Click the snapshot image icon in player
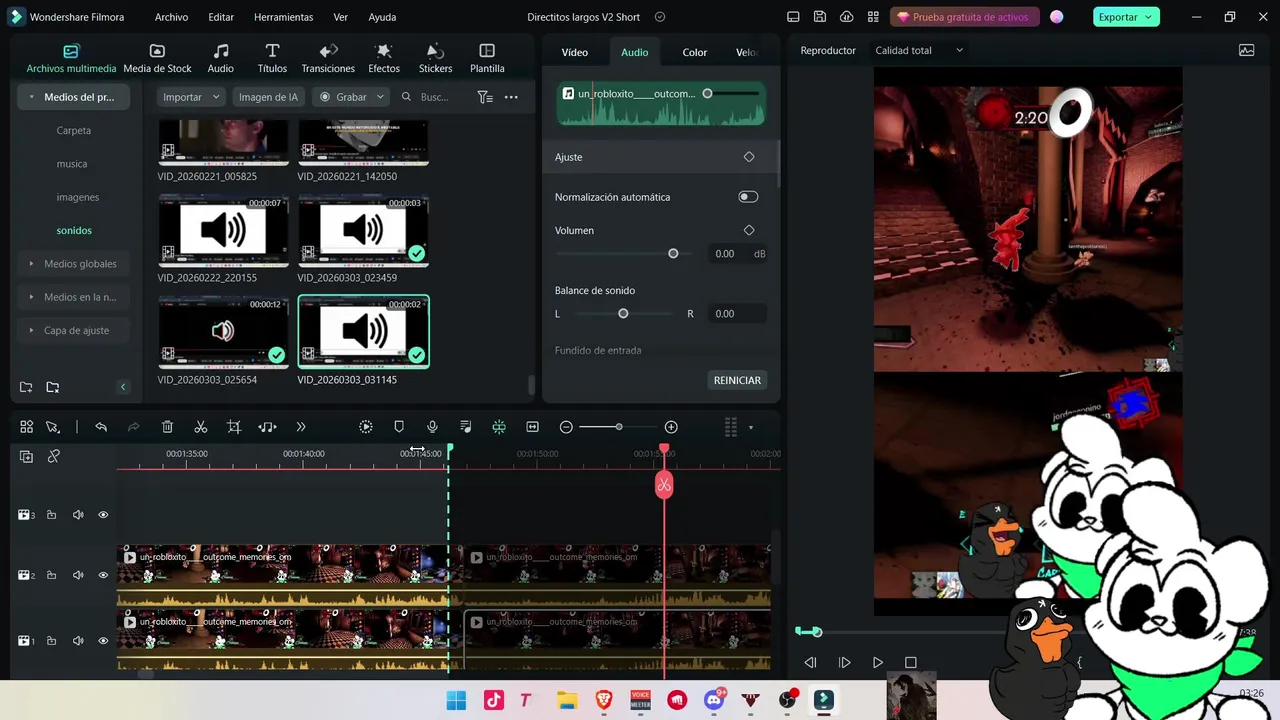 click(x=1246, y=50)
